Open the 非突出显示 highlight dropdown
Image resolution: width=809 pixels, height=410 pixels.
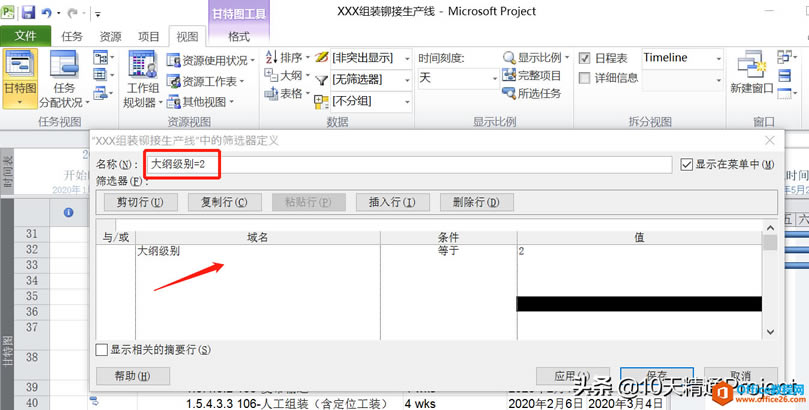click(407, 58)
